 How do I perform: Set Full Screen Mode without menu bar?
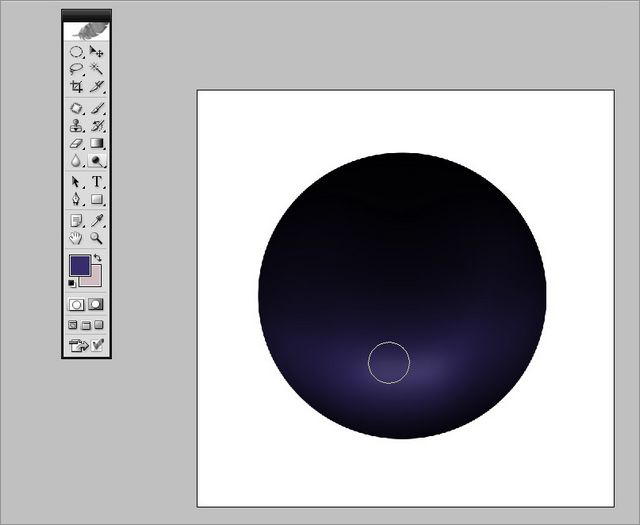tap(99, 325)
